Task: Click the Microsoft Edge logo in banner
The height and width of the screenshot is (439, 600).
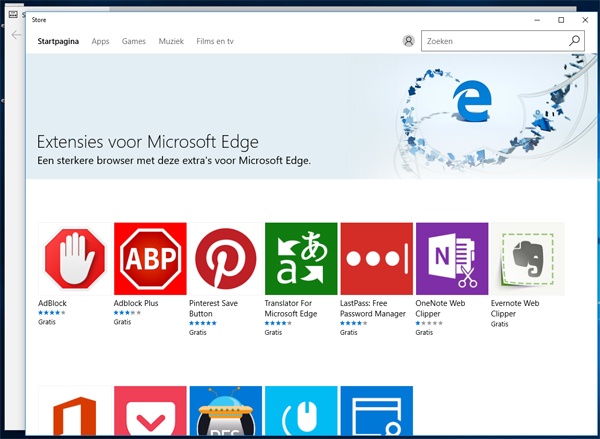Action: tap(472, 101)
